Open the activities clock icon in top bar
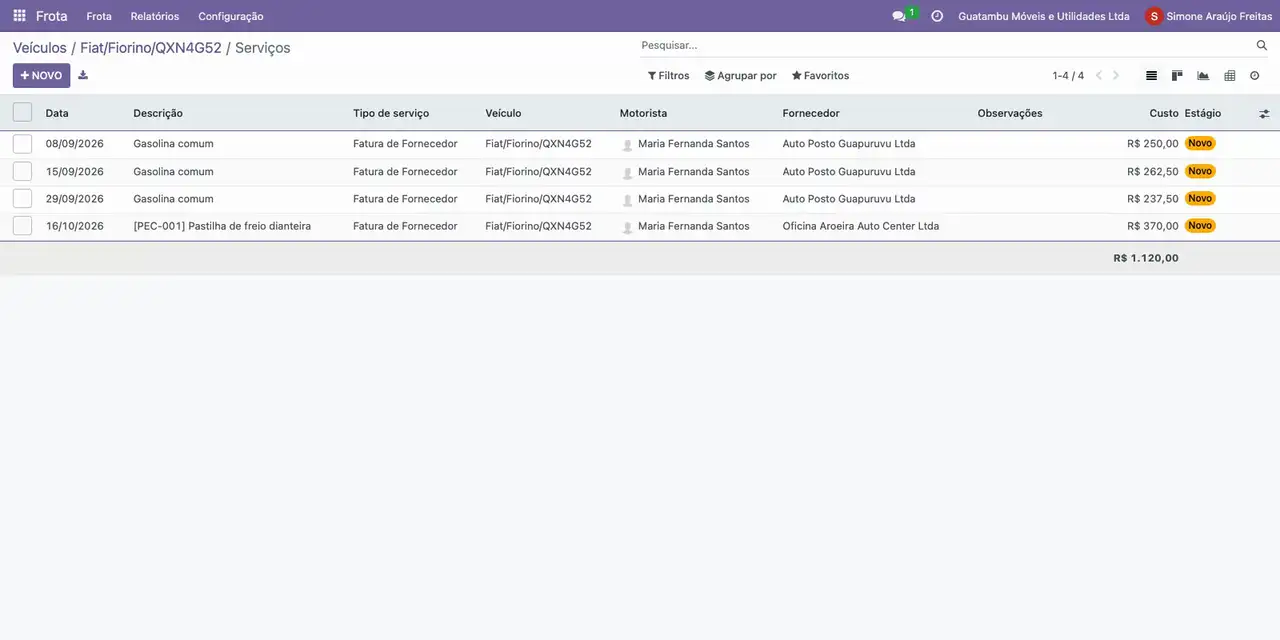The width and height of the screenshot is (1280, 640). click(937, 16)
